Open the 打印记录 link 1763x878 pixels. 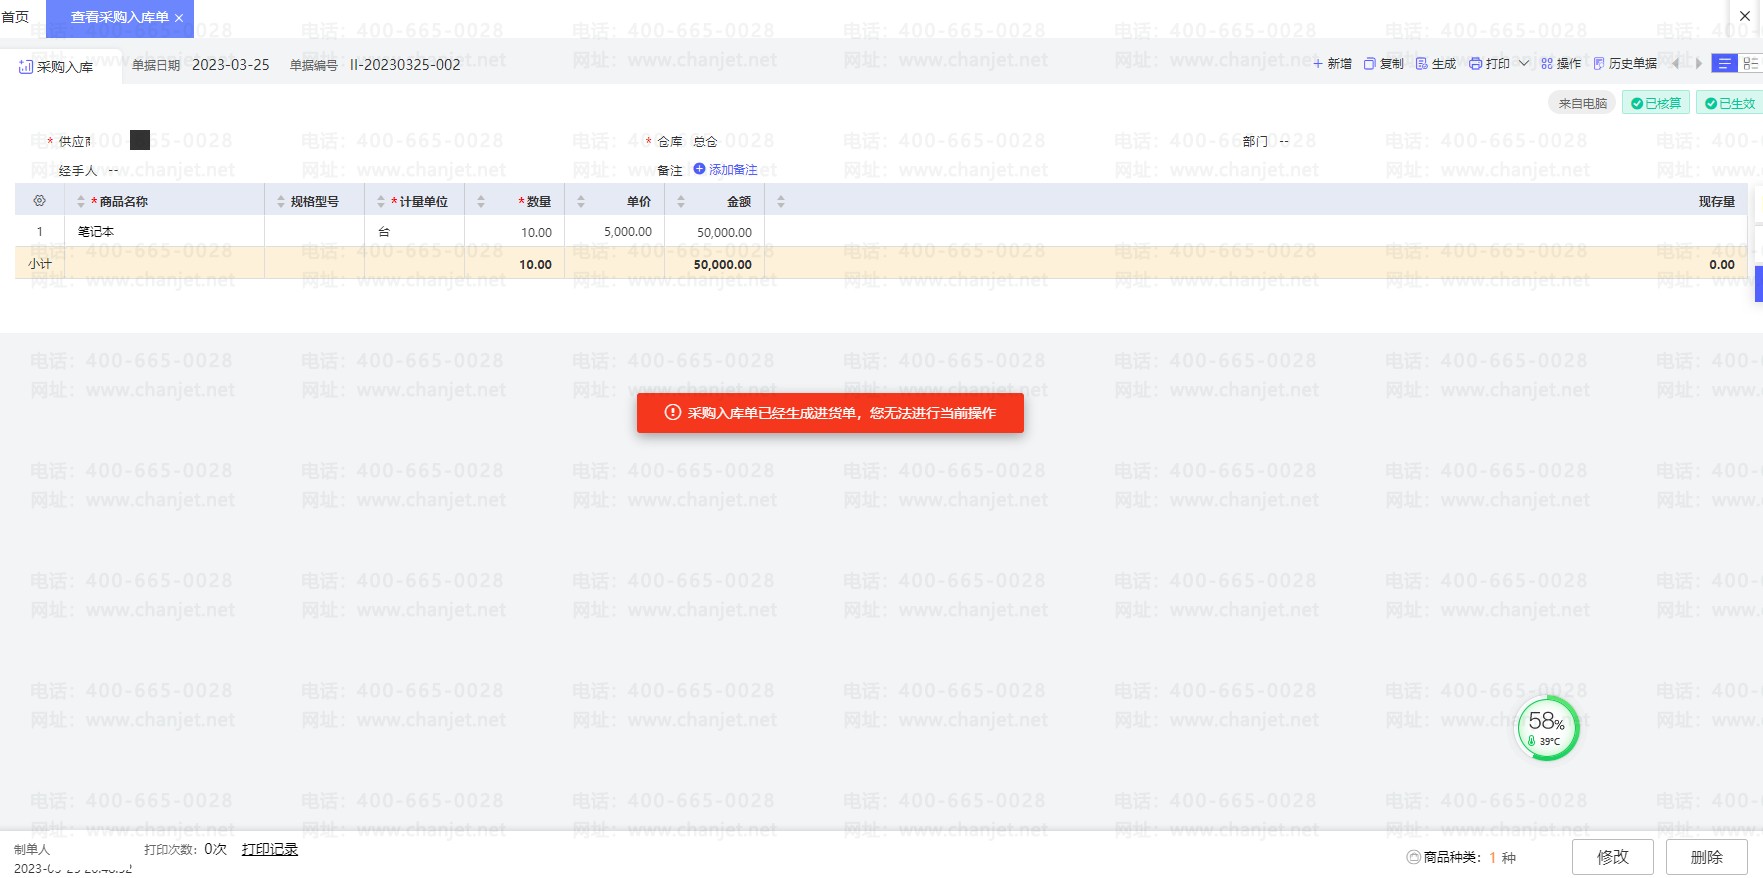270,849
